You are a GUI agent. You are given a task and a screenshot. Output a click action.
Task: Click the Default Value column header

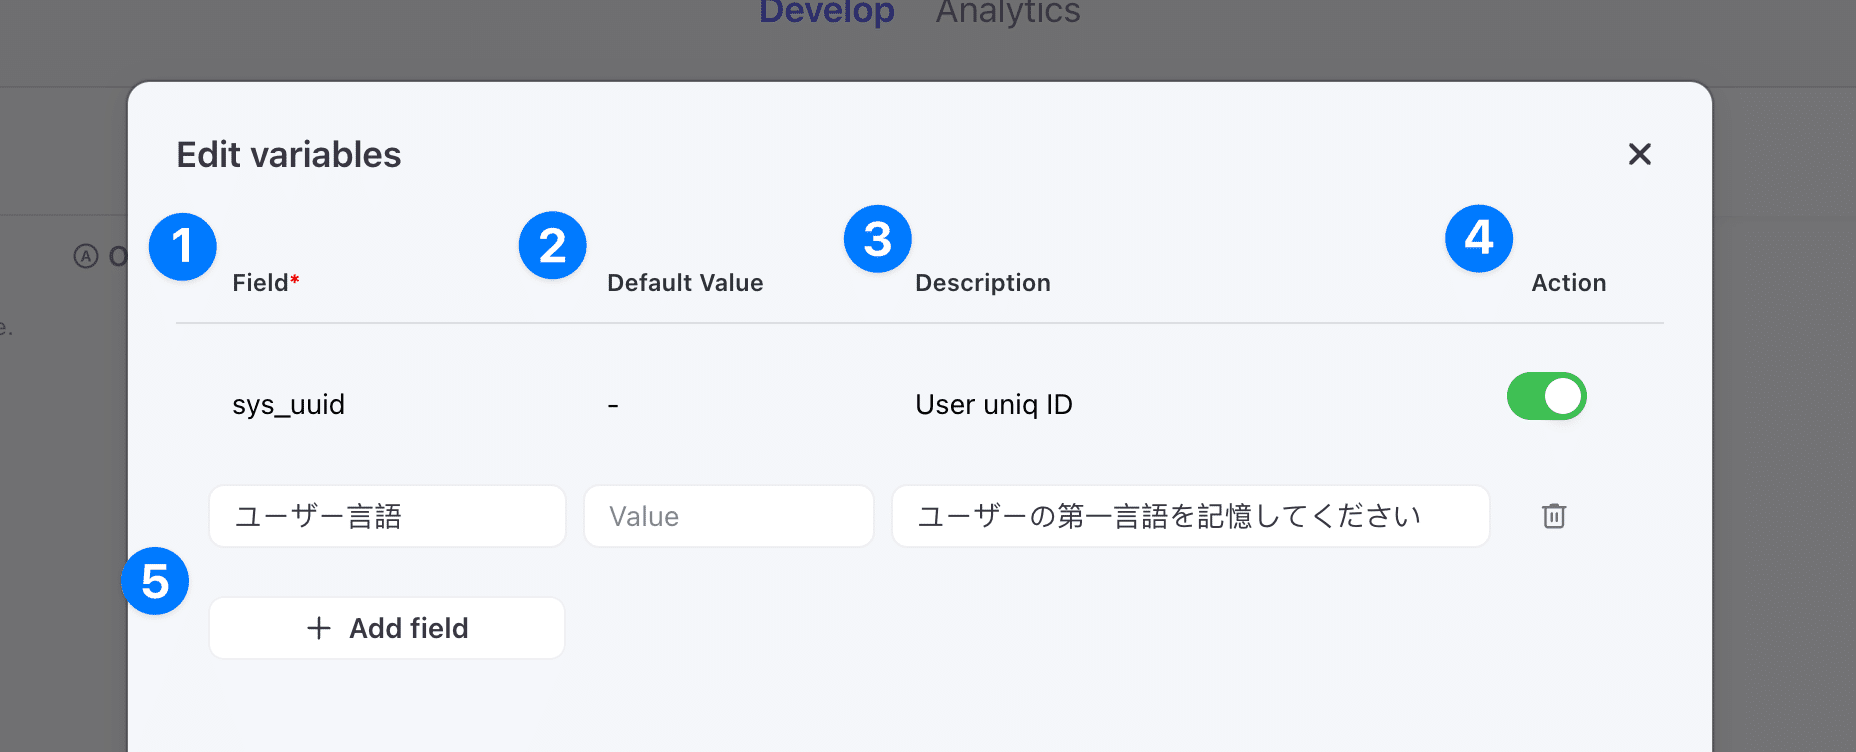point(685,283)
